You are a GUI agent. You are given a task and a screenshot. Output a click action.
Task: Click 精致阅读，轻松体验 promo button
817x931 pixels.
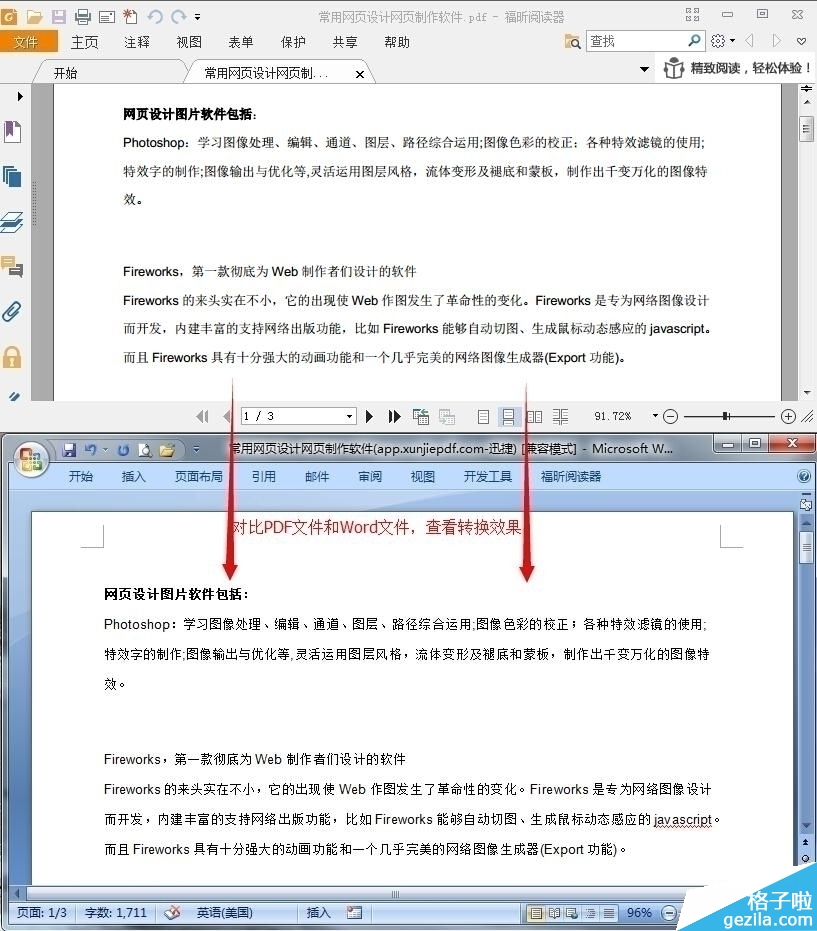pyautogui.click(x=736, y=68)
